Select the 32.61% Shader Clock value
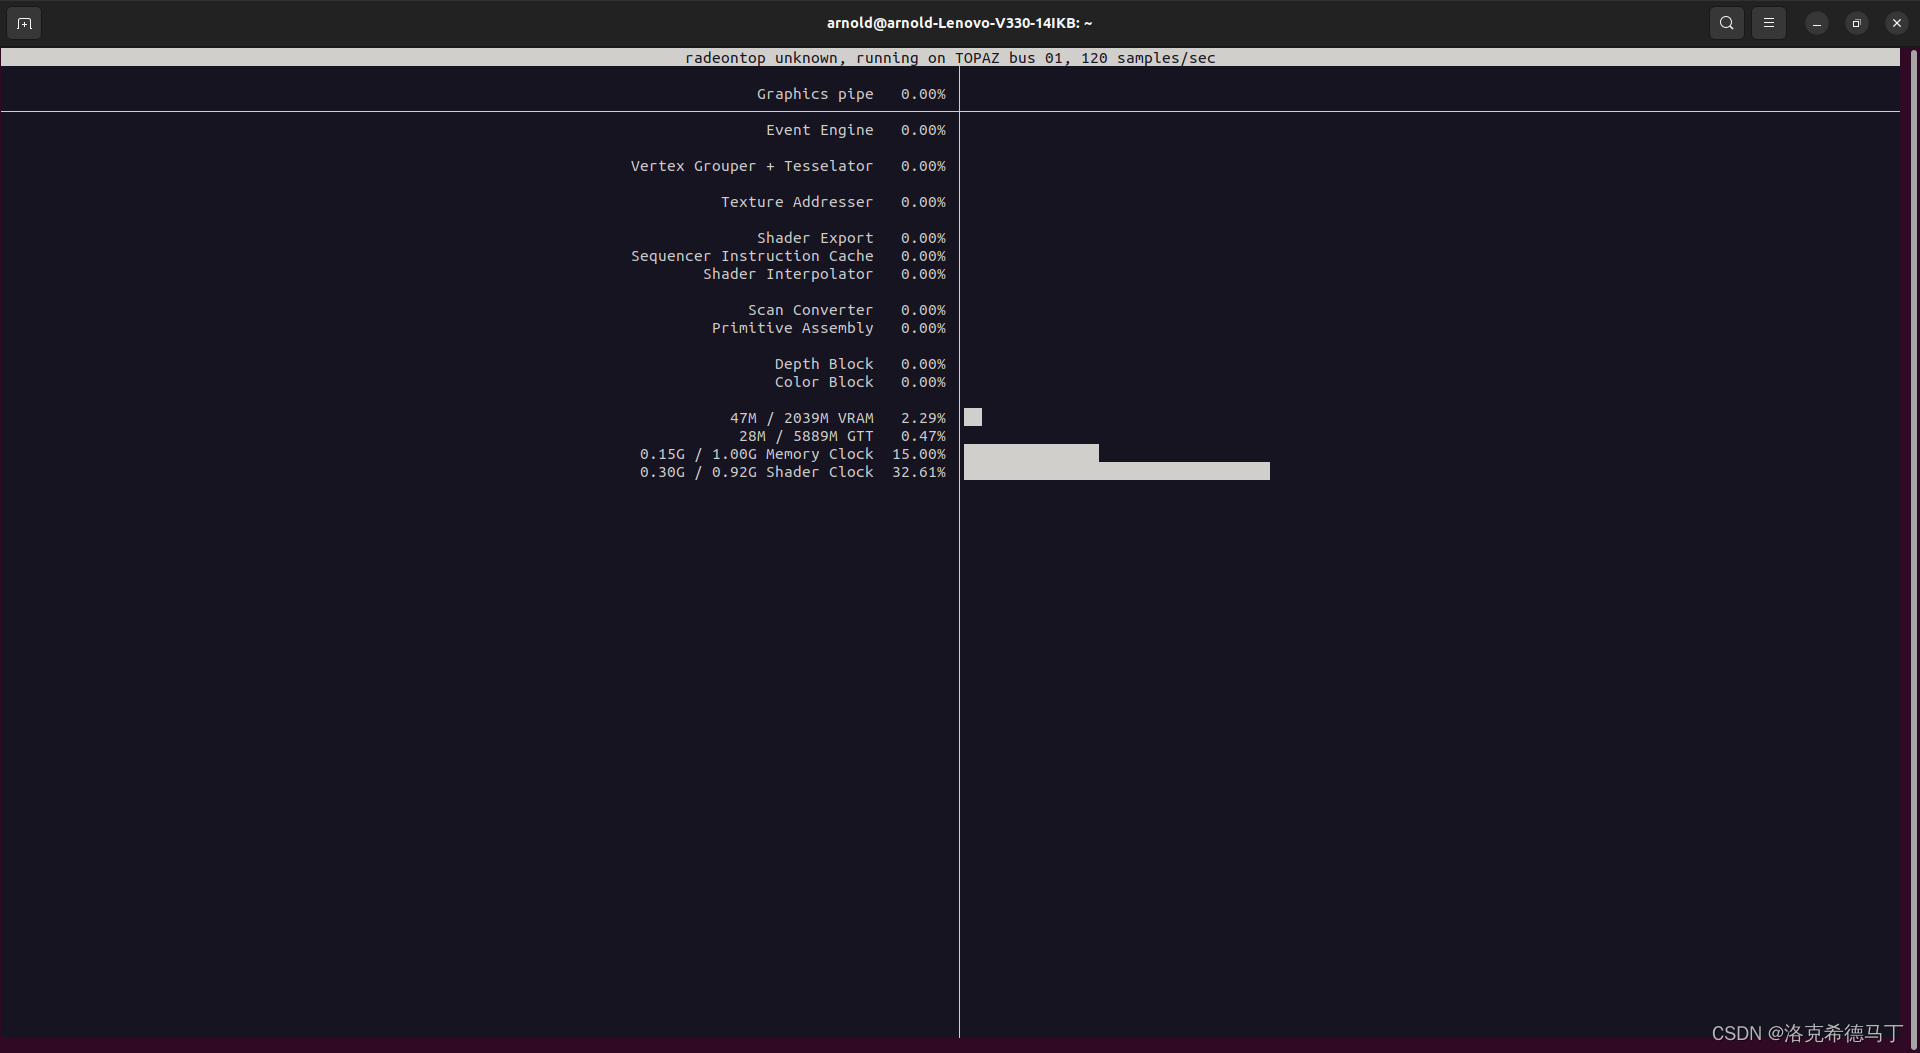1920x1053 pixels. [919, 472]
